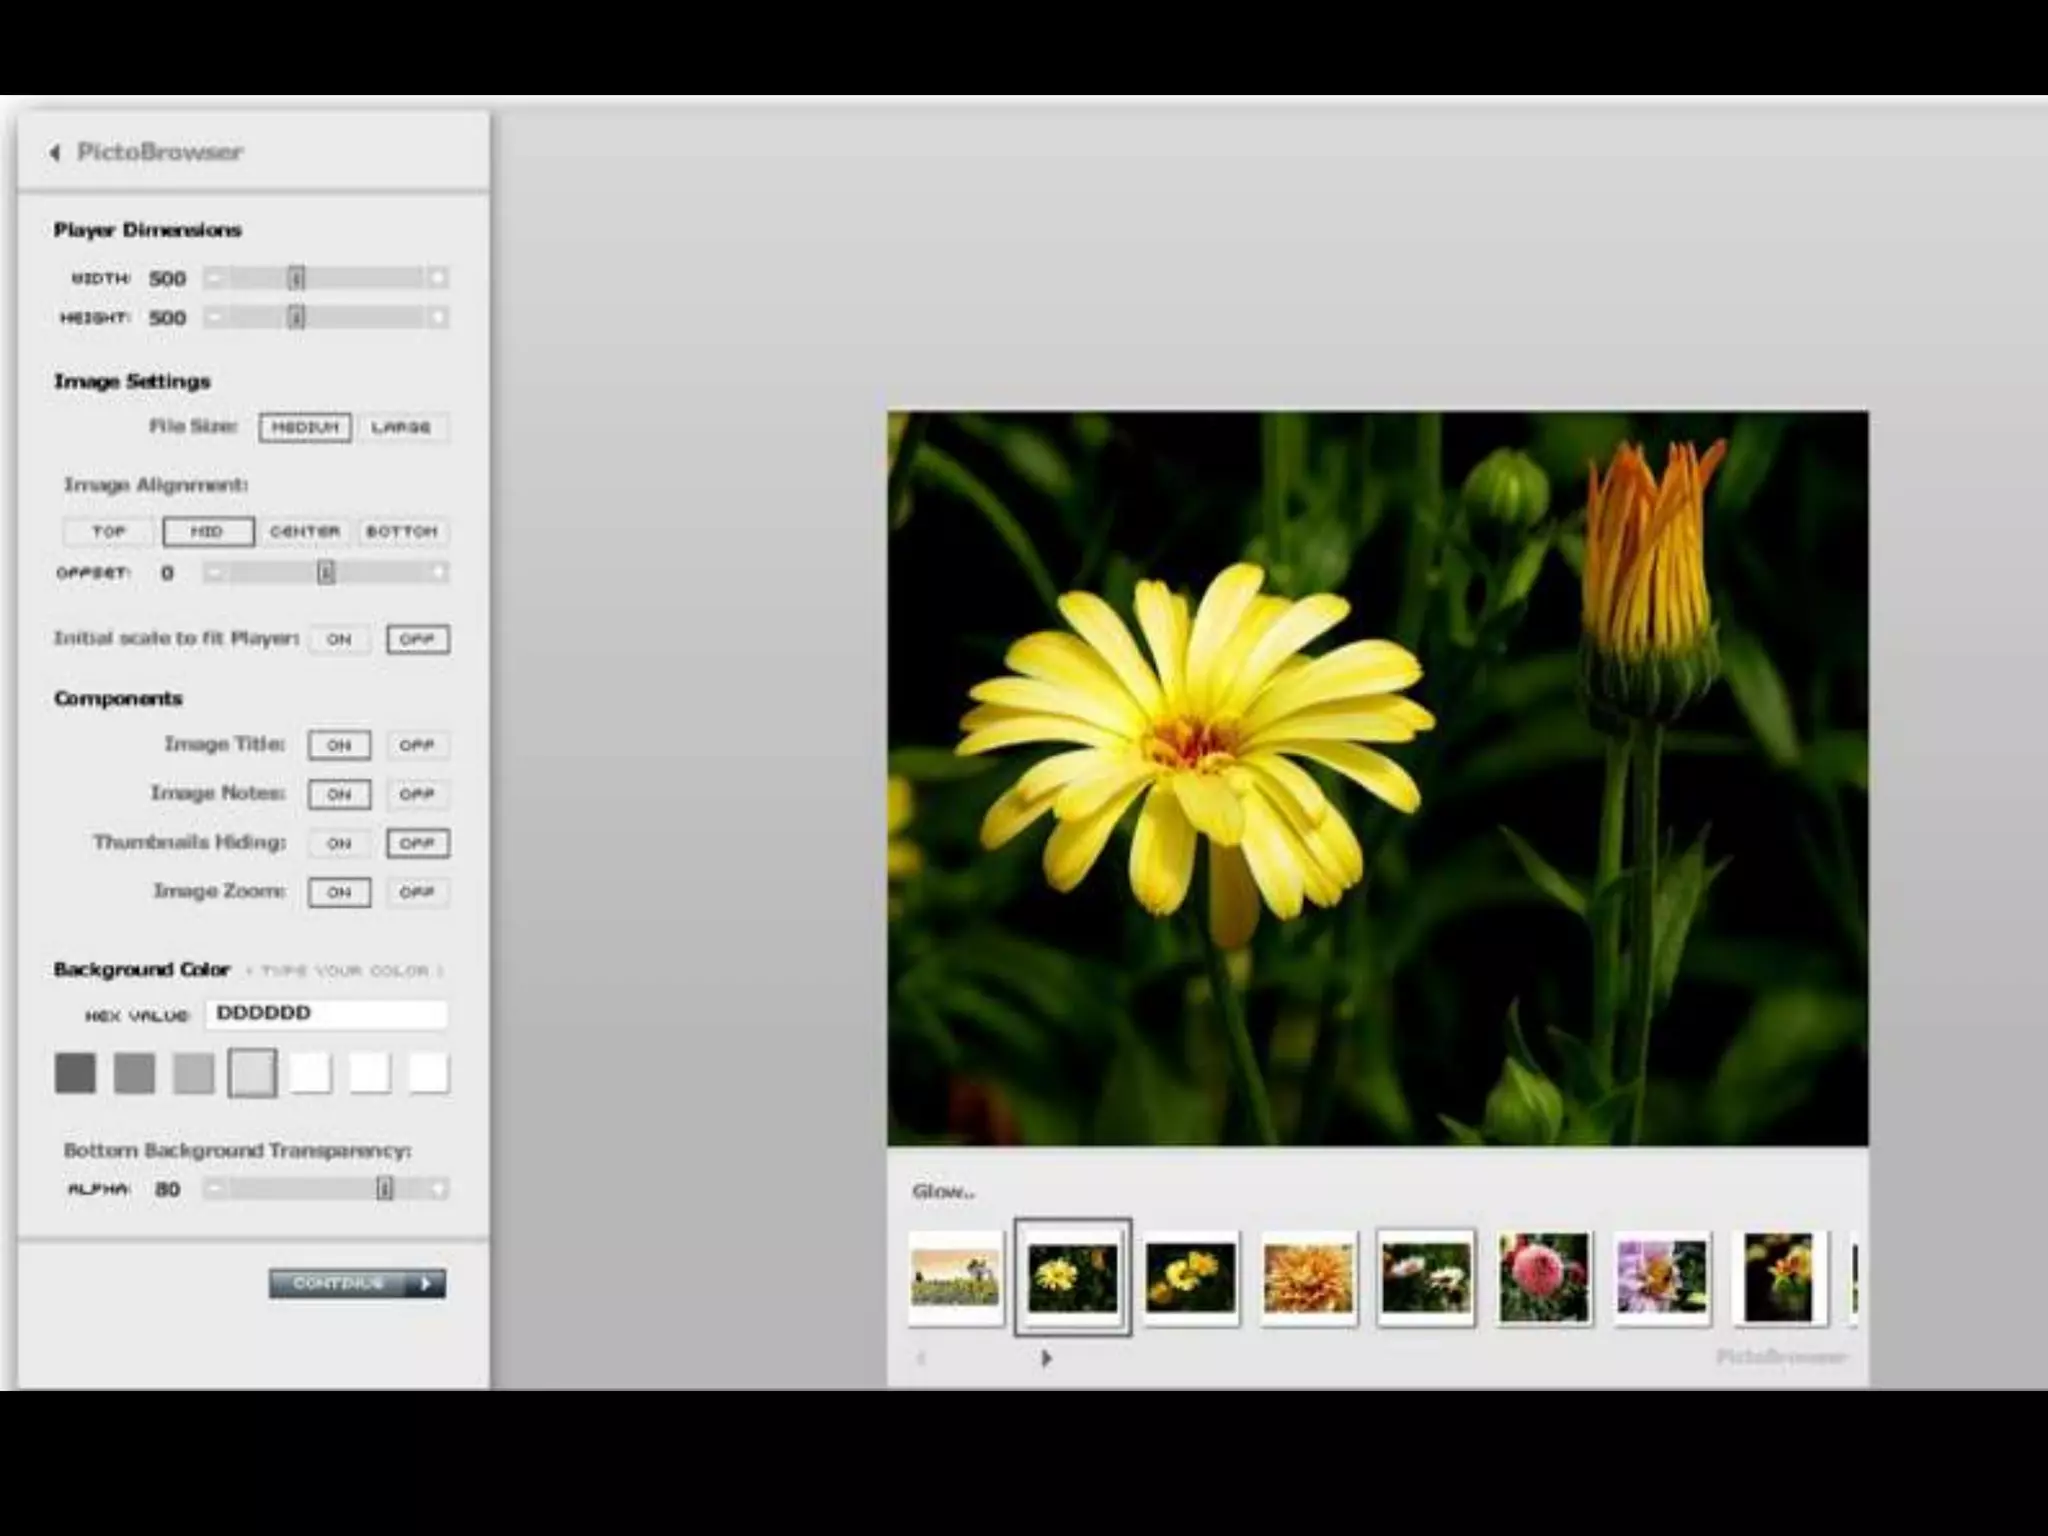Turn Image Title off
Viewport: 2048px width, 1536px height.
[x=417, y=745]
